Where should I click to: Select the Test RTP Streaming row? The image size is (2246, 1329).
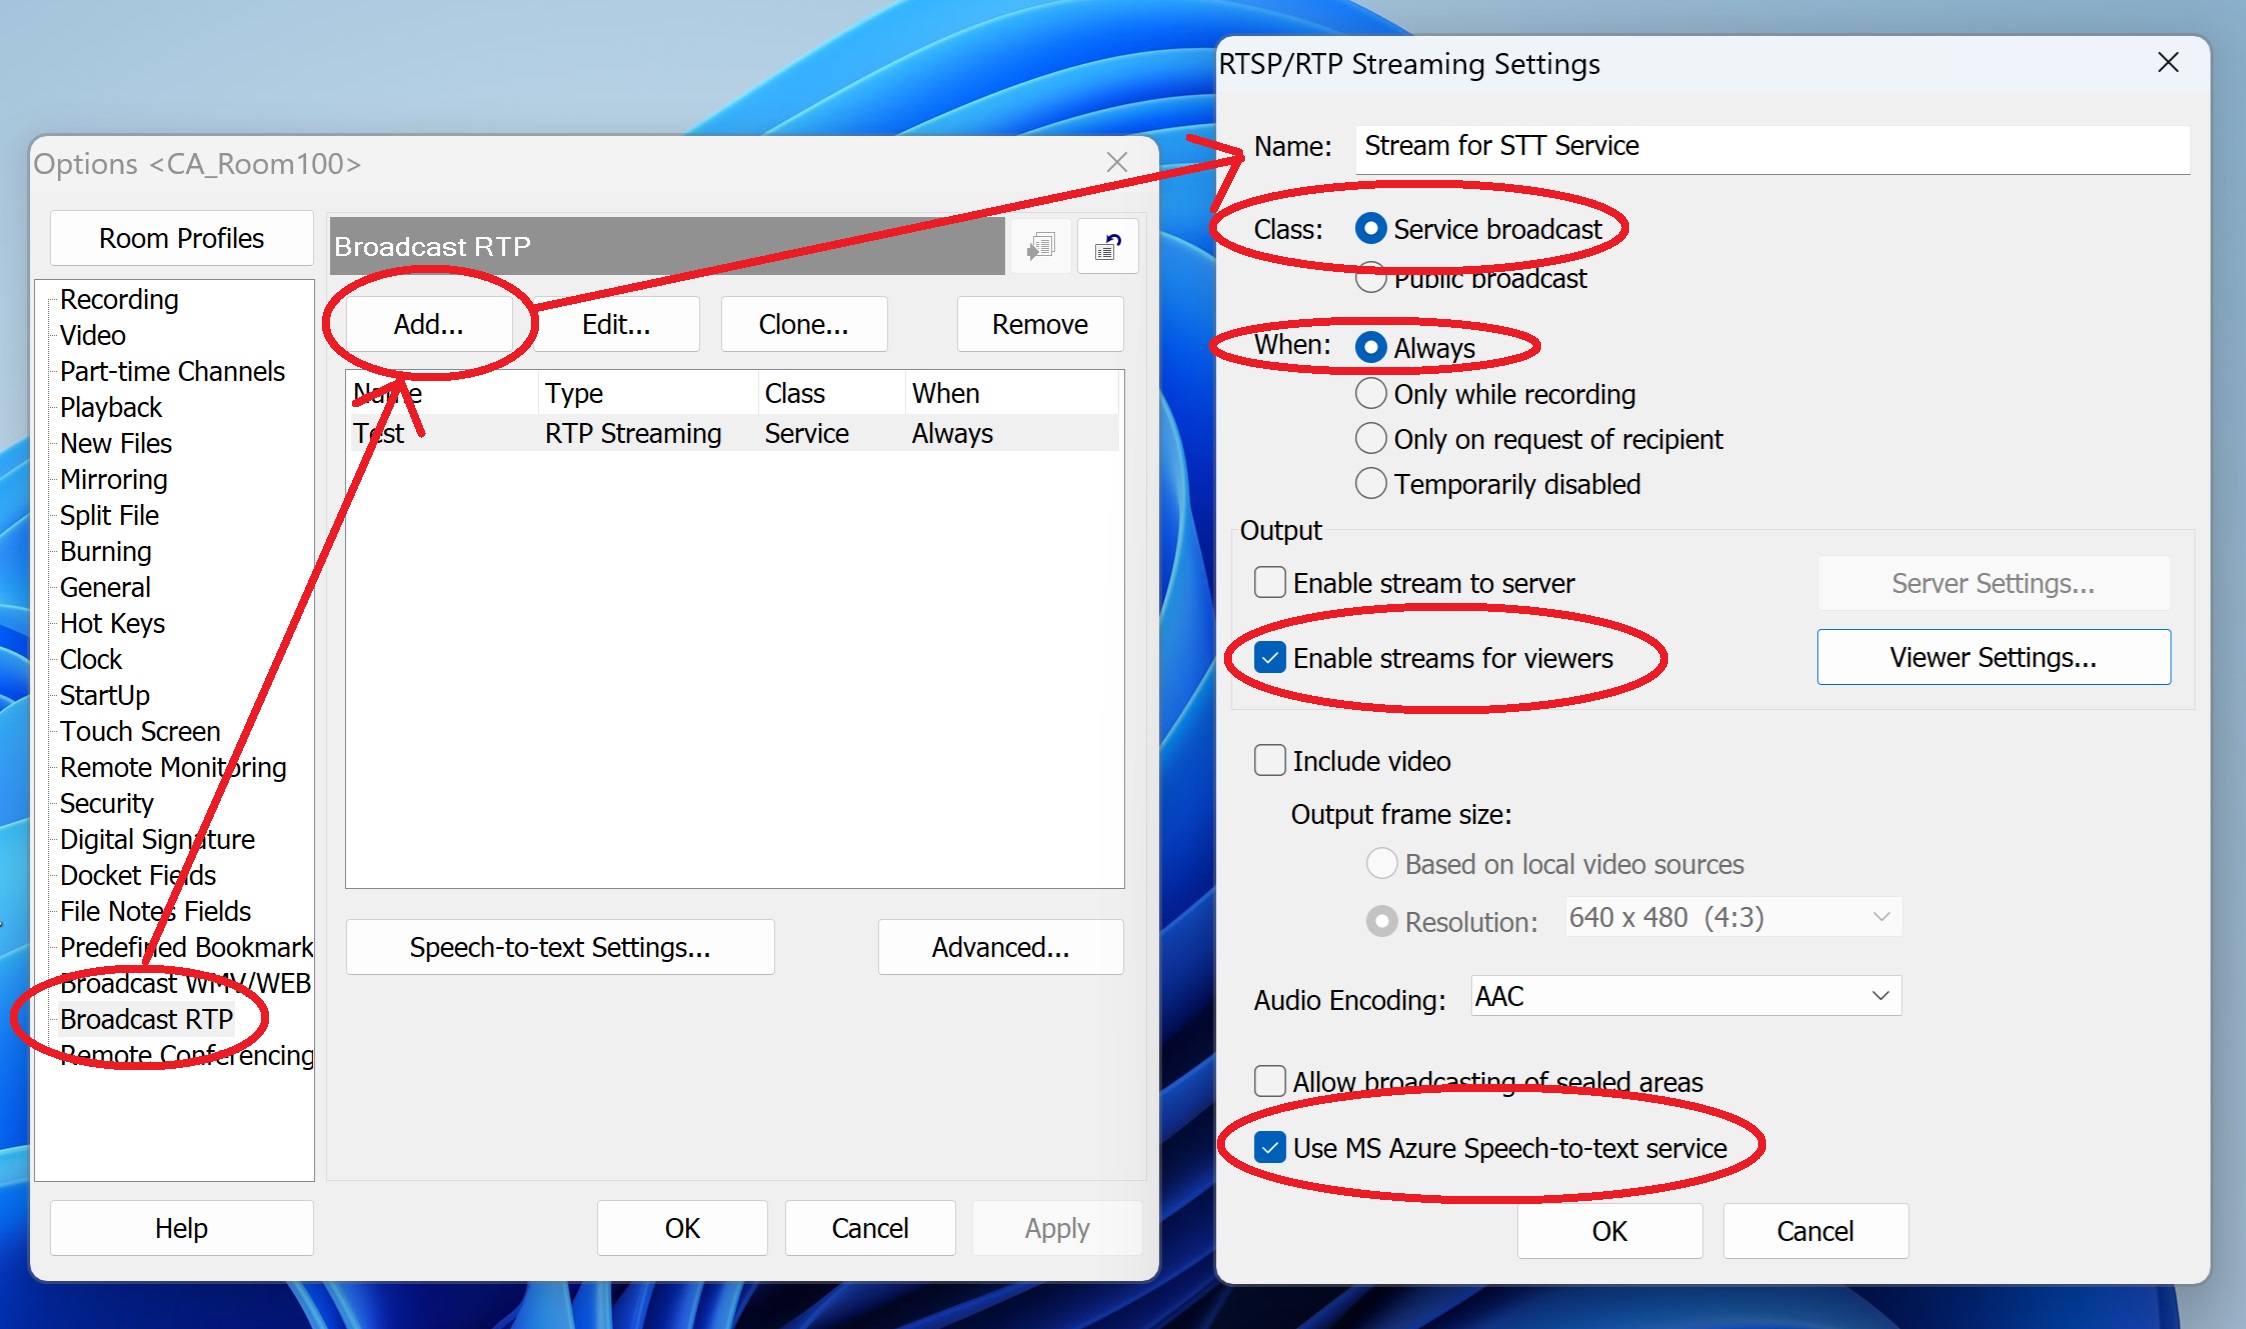733,433
